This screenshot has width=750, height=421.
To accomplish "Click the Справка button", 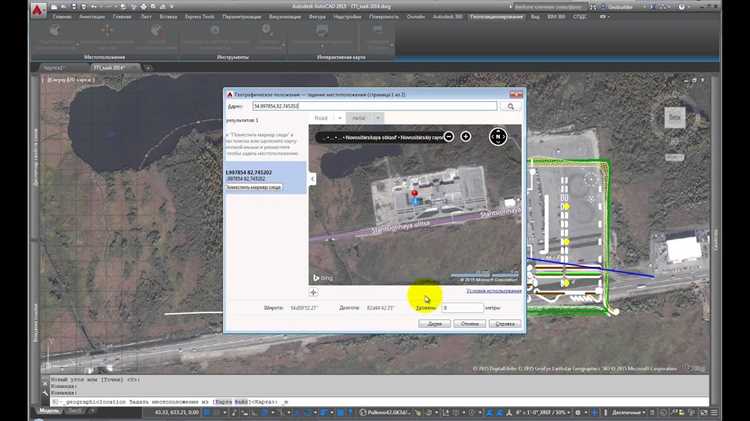I will (505, 324).
